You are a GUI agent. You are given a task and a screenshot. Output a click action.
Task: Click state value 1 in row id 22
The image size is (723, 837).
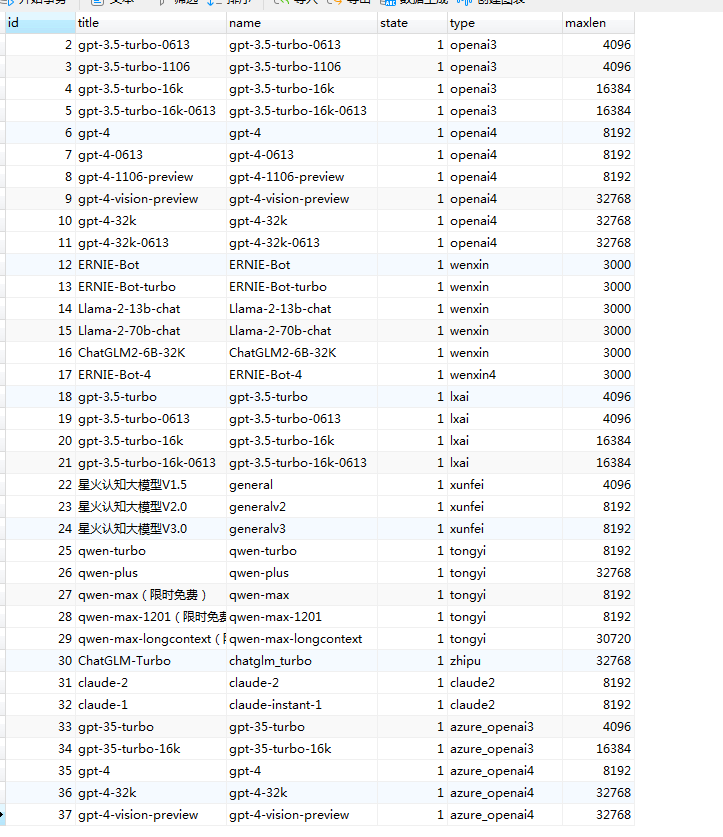412,485
